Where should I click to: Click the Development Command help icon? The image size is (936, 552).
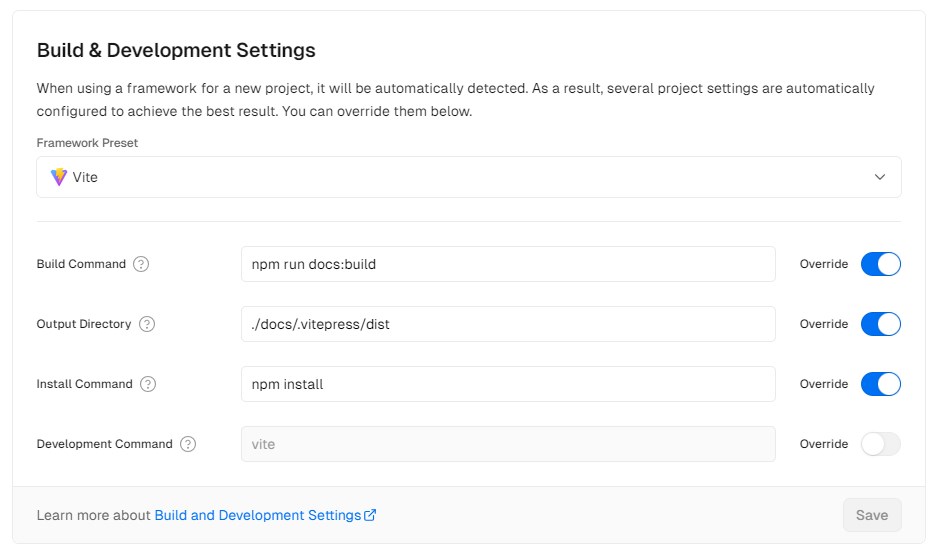click(x=188, y=444)
